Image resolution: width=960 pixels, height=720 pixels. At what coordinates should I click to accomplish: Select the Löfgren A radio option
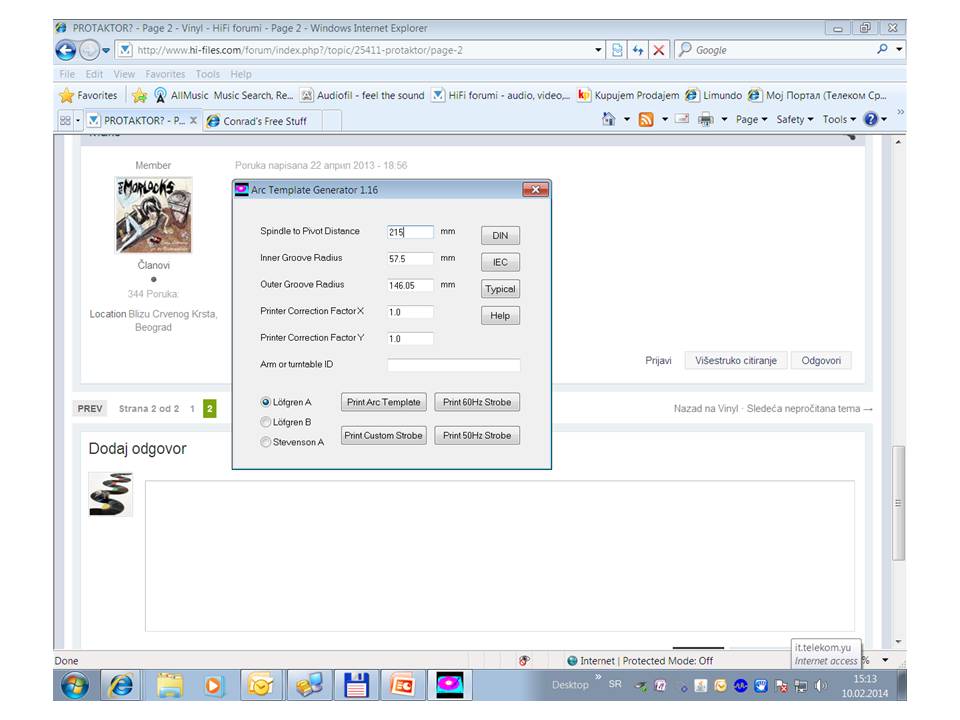pyautogui.click(x=266, y=402)
